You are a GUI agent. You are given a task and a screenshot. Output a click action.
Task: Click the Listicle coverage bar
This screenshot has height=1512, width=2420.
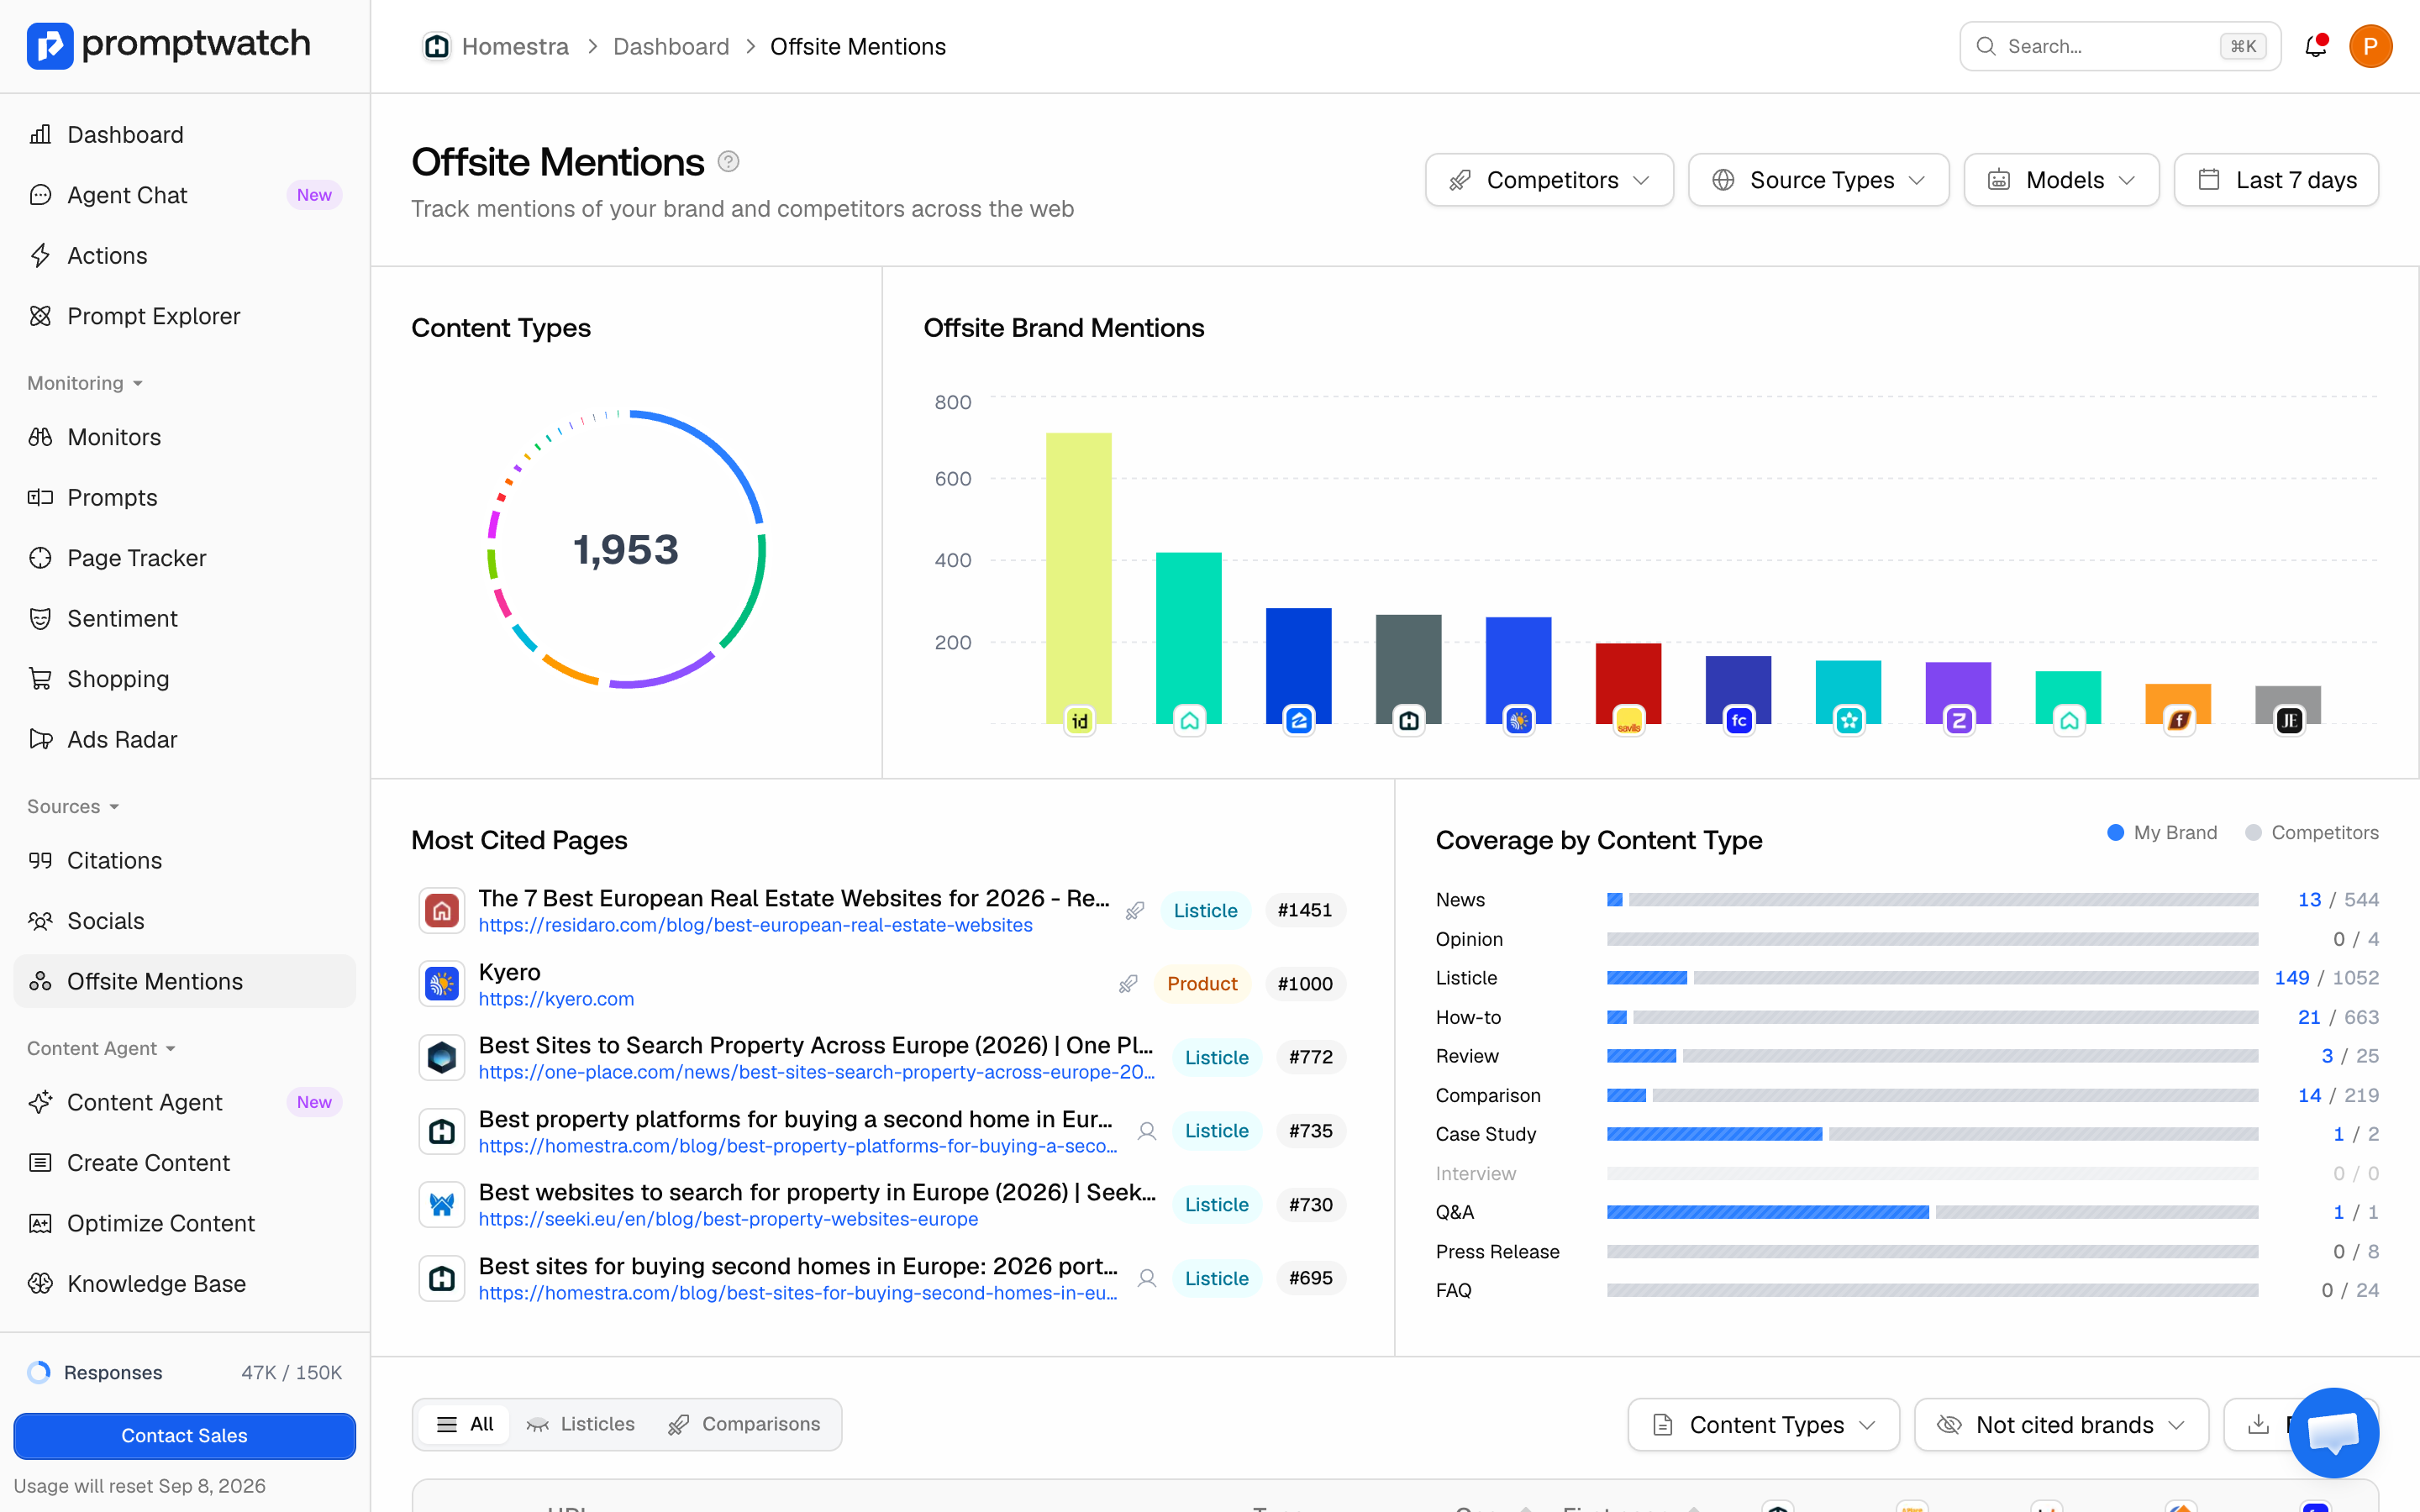coord(1932,978)
